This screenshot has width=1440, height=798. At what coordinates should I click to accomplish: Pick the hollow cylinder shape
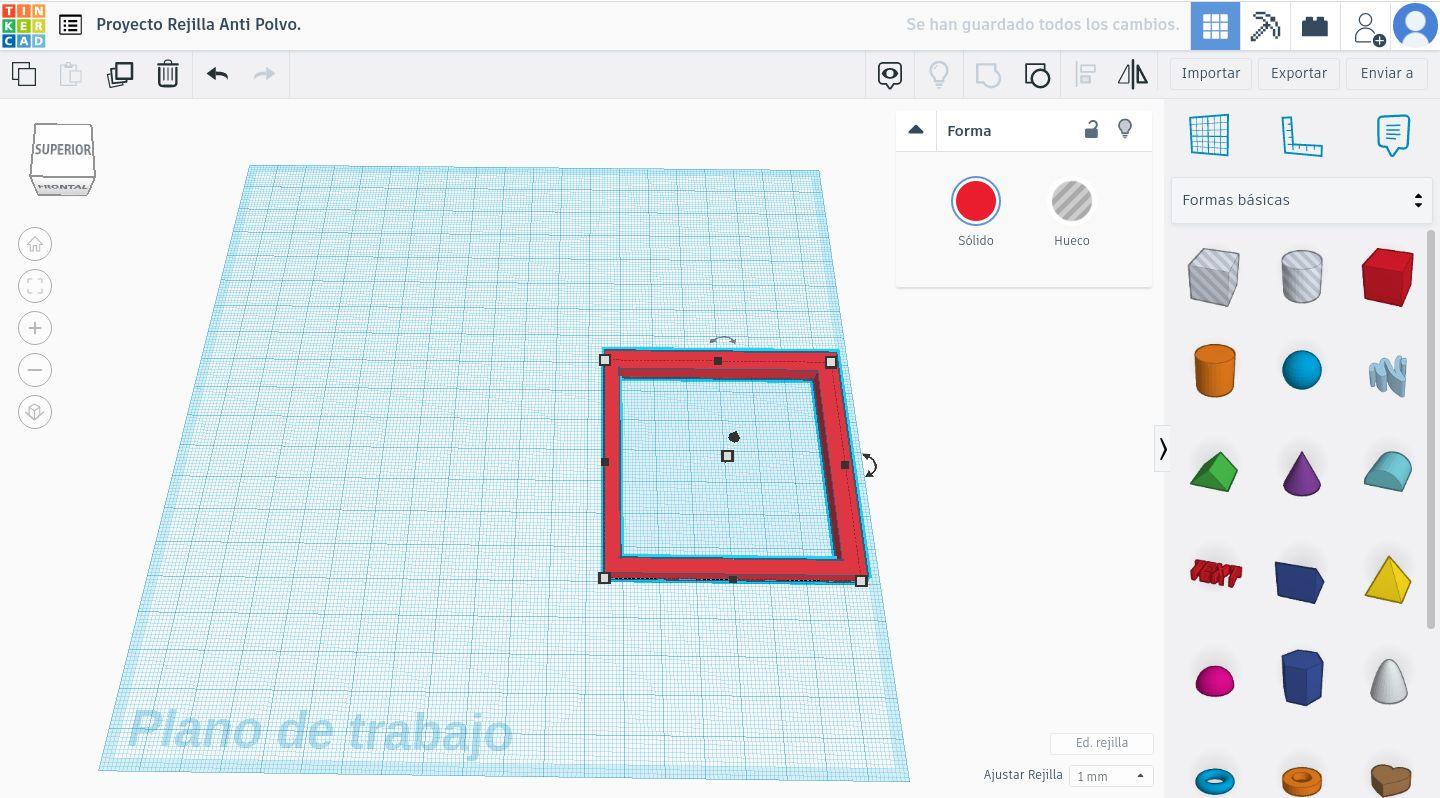tap(1302, 276)
